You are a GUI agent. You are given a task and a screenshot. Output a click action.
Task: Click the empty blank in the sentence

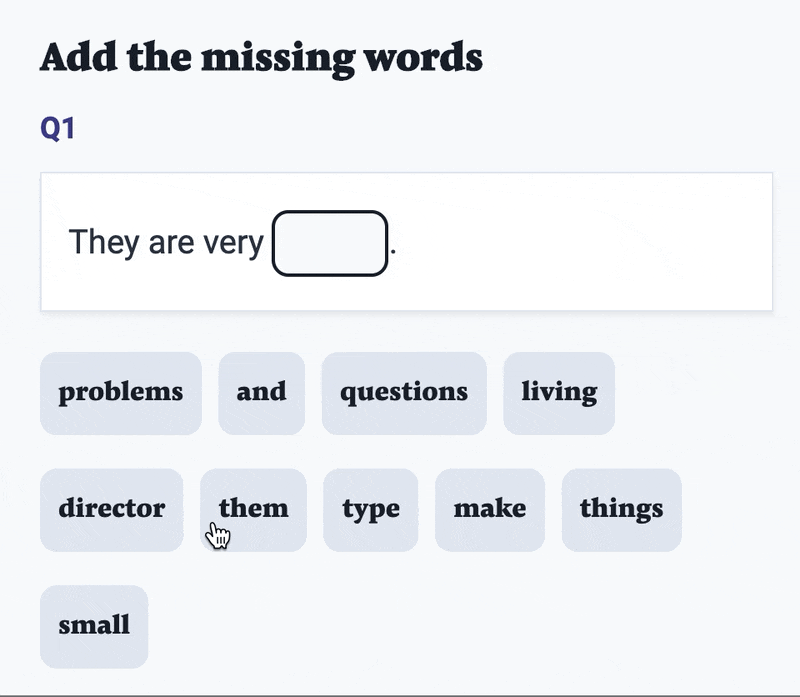tap(330, 243)
